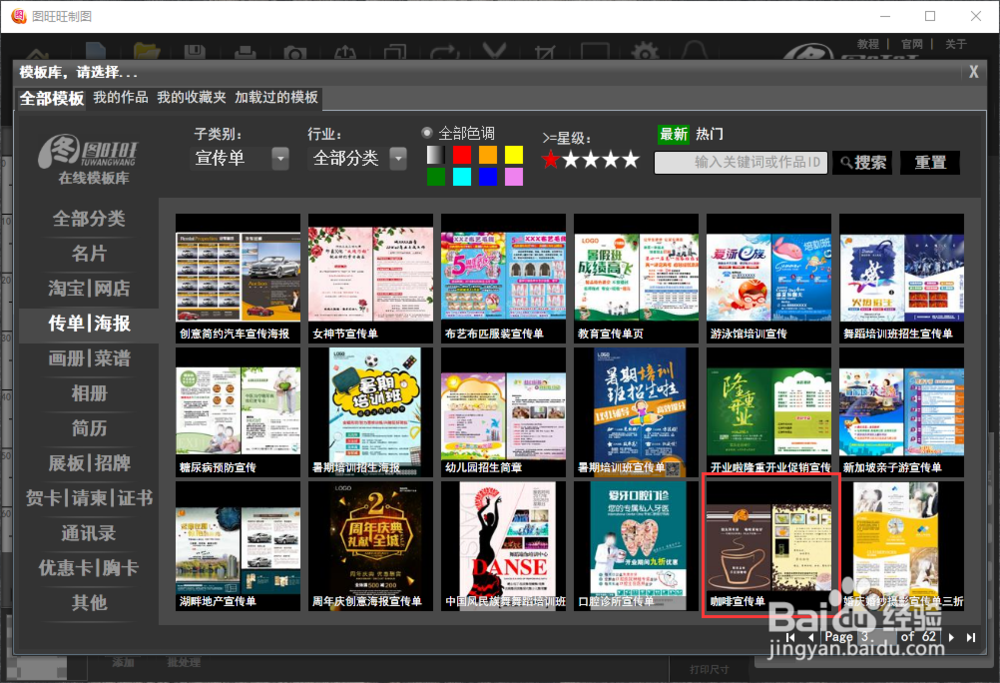The width and height of the screenshot is (1000, 683).
Task: Filter by red color swatch
Action: [x=462, y=155]
